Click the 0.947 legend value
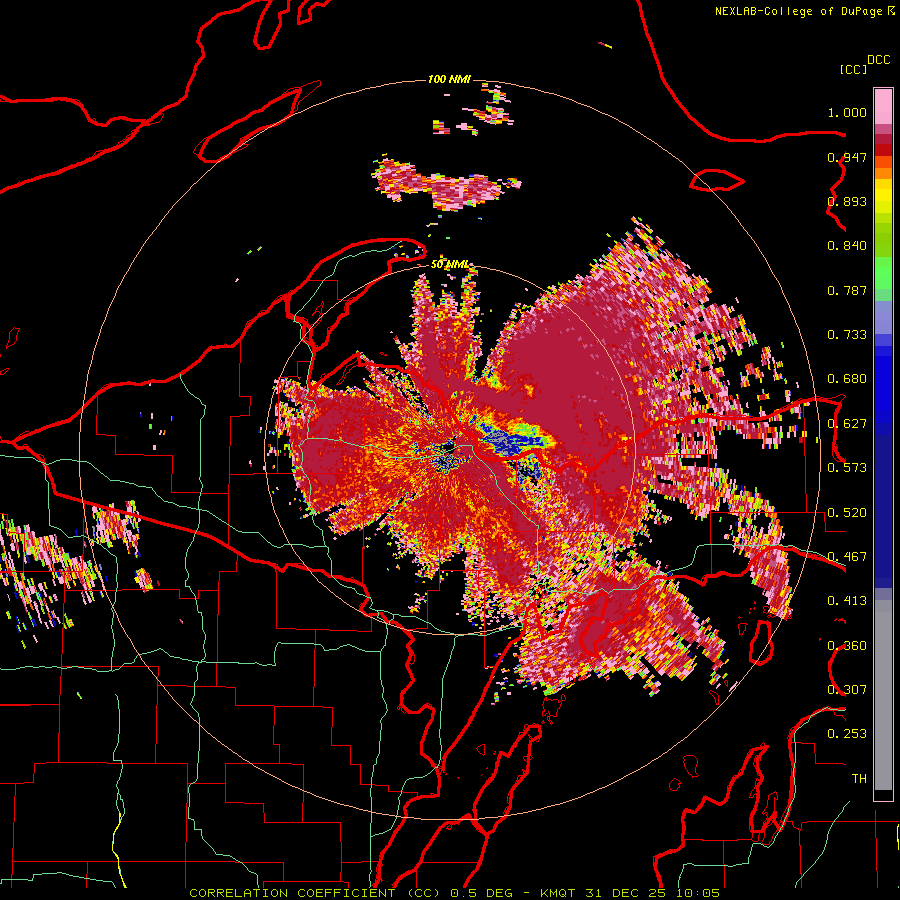 (x=847, y=157)
